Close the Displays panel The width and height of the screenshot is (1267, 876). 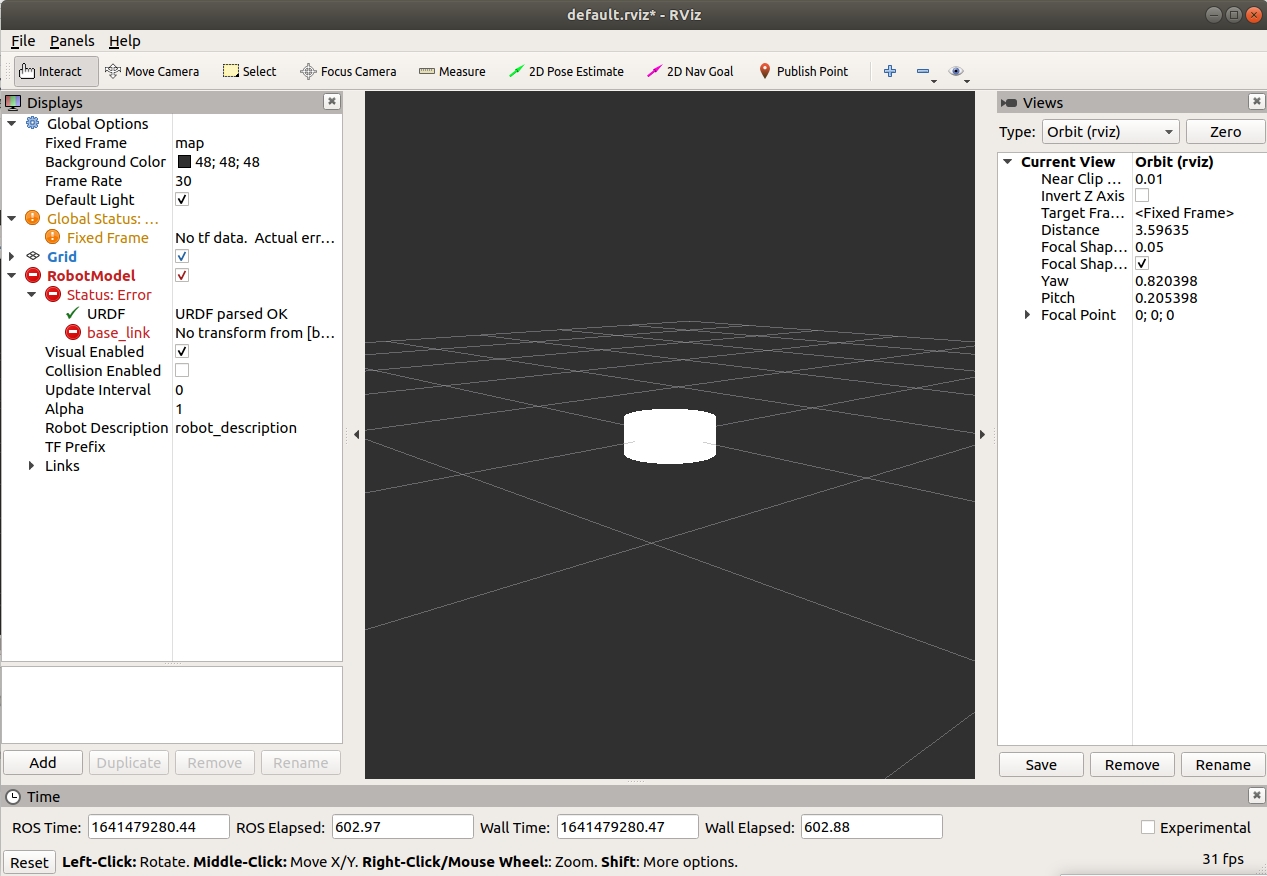[332, 102]
